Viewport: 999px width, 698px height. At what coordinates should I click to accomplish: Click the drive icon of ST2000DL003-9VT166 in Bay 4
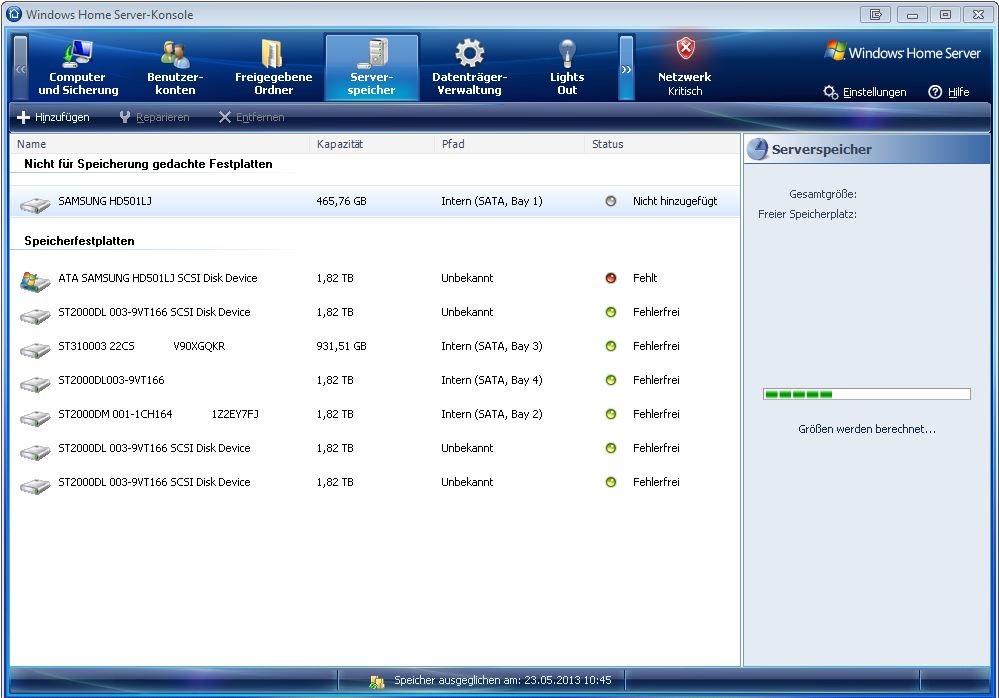[x=35, y=383]
